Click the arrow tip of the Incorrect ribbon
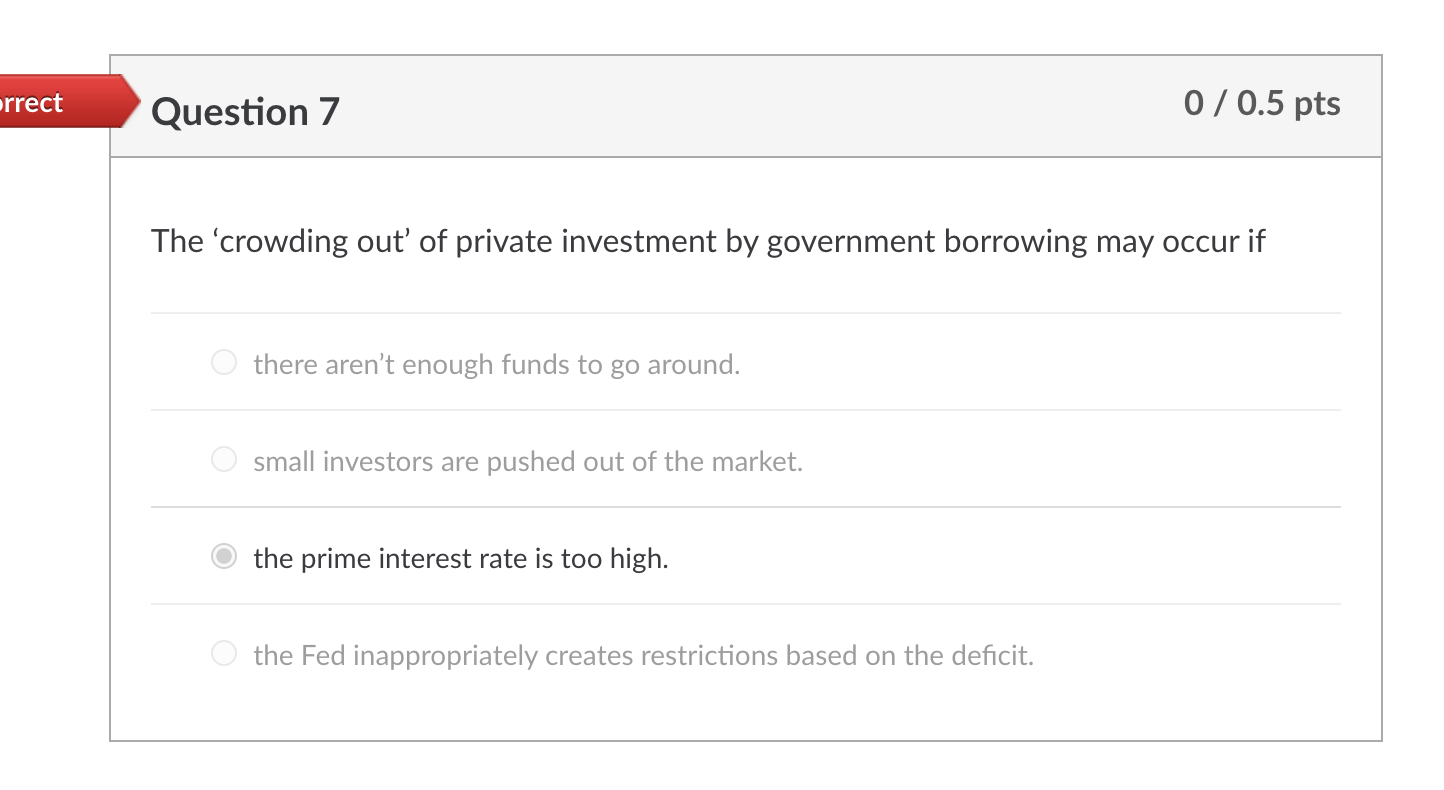 click(x=133, y=103)
